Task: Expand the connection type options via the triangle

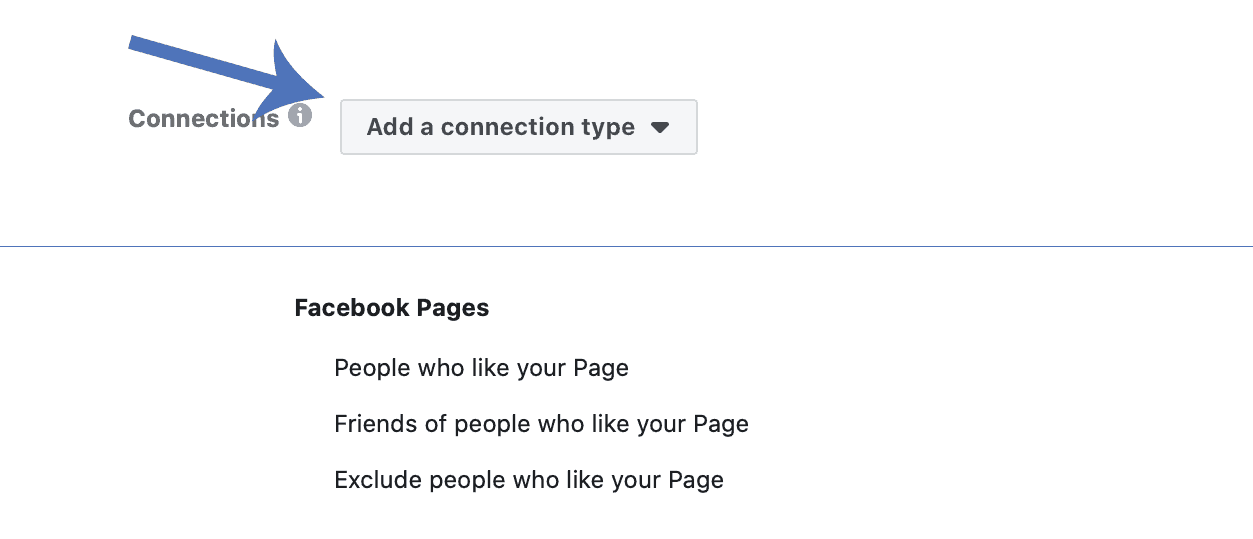Action: point(659,128)
